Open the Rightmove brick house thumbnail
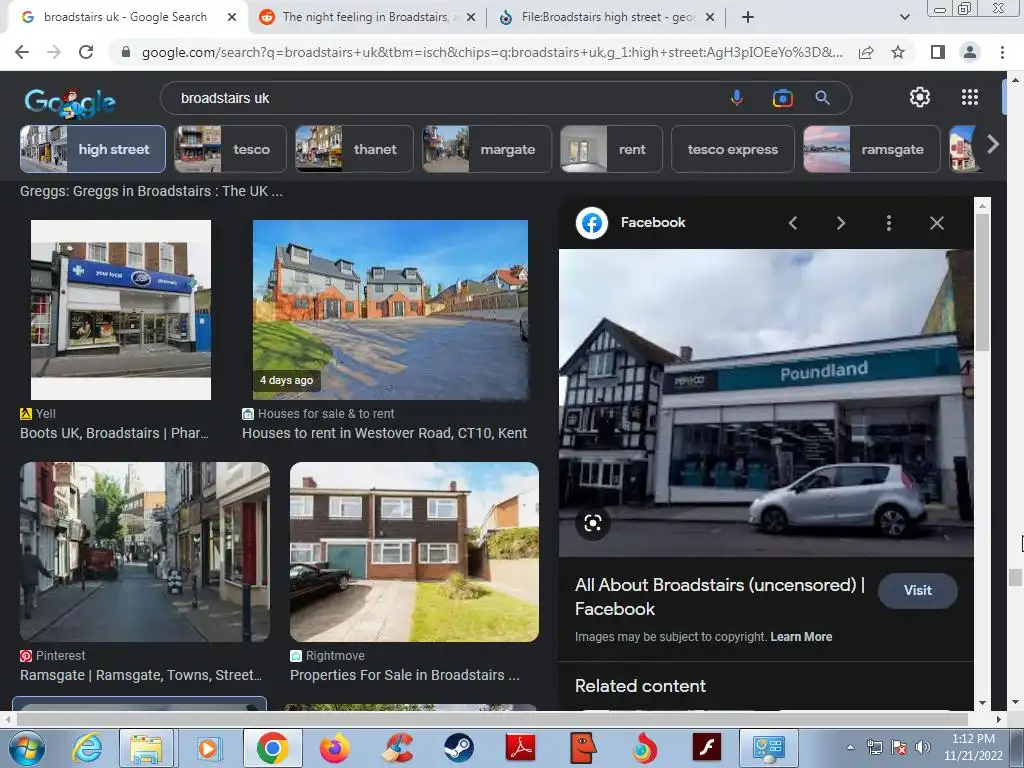The height and width of the screenshot is (768, 1024). (x=414, y=552)
